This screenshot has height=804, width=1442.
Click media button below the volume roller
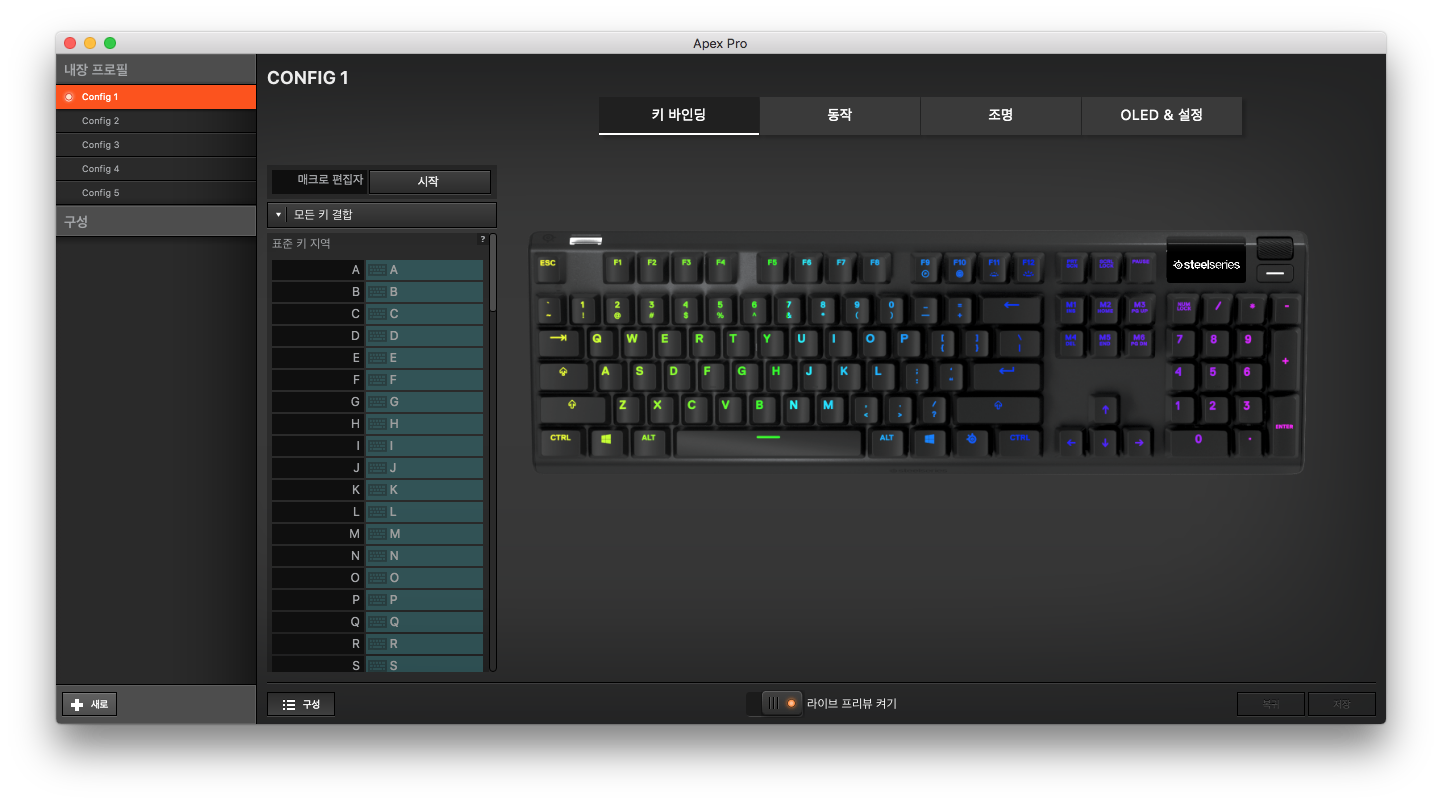(x=1275, y=273)
